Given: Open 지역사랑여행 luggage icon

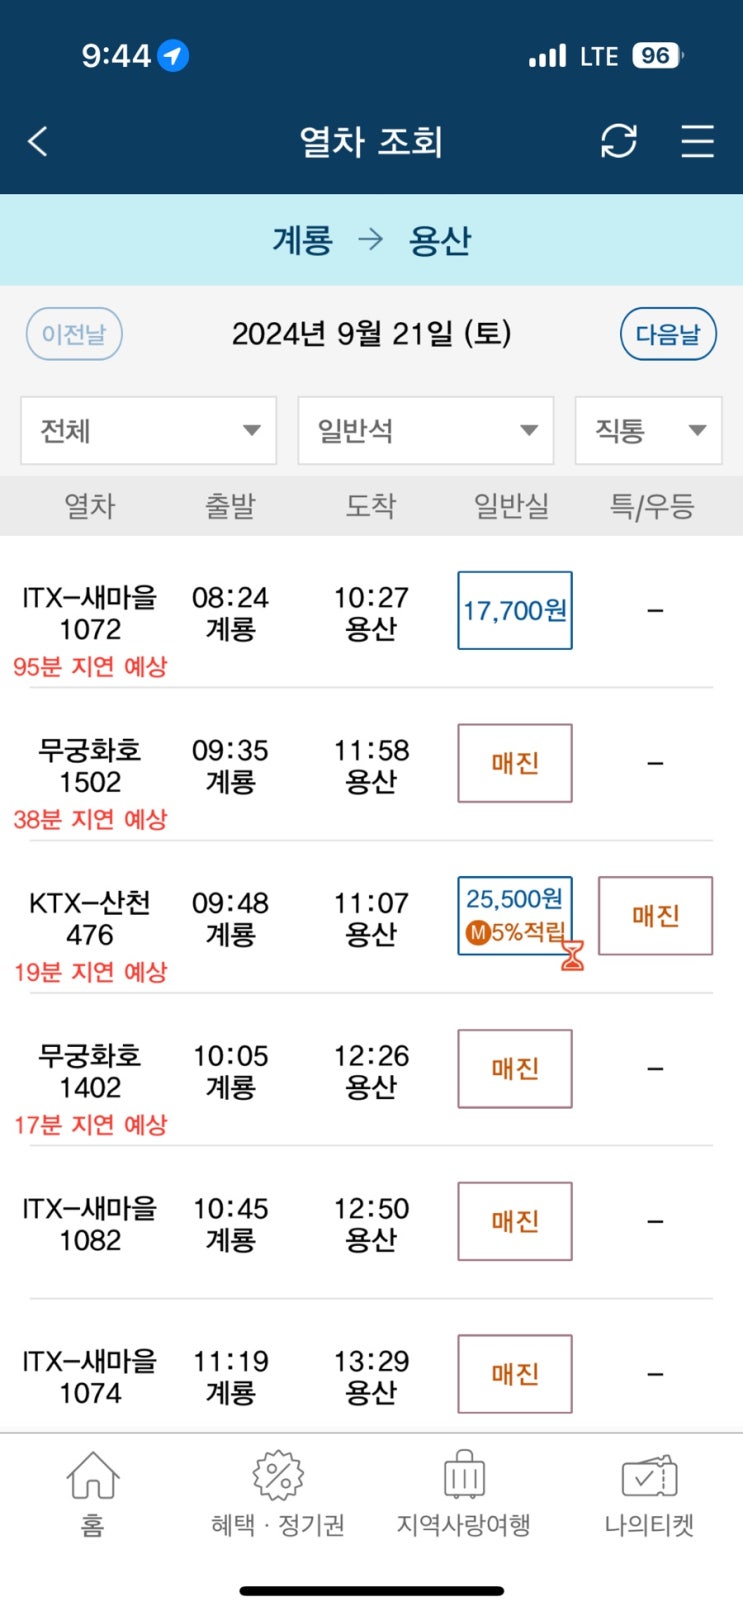Looking at the screenshot, I should coord(464,1476).
